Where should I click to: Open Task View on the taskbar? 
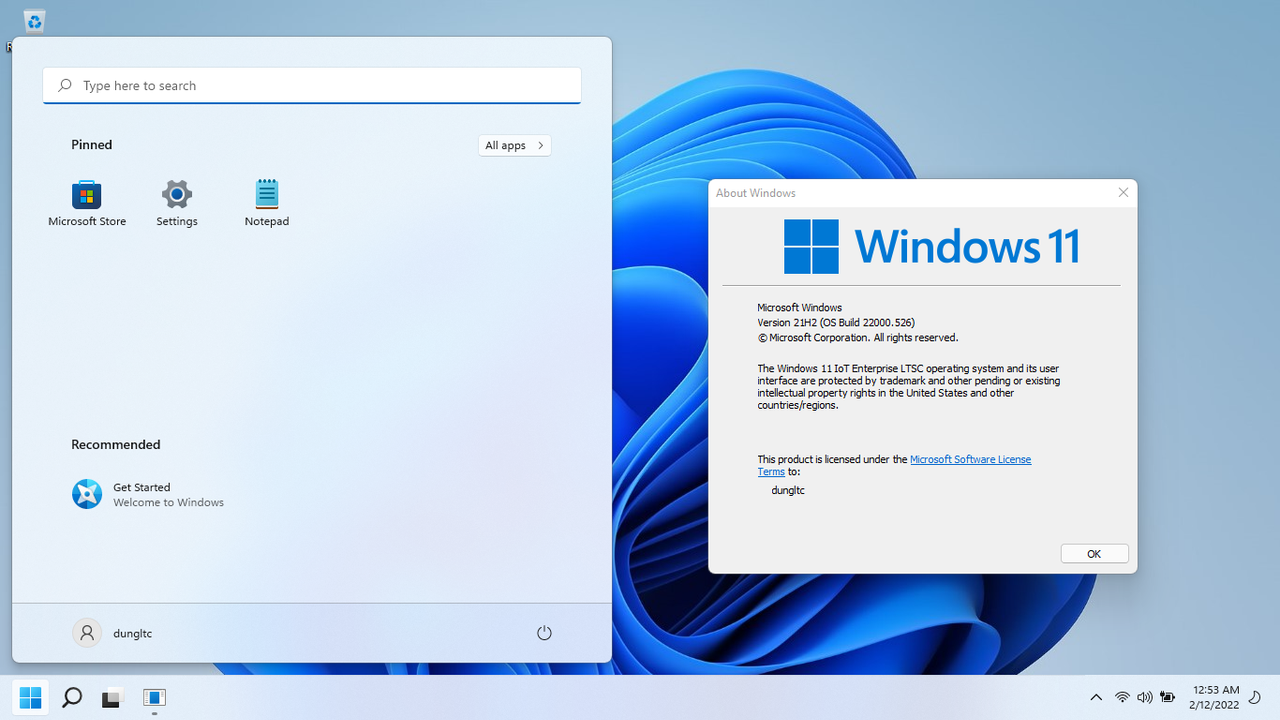pyautogui.click(x=111, y=698)
